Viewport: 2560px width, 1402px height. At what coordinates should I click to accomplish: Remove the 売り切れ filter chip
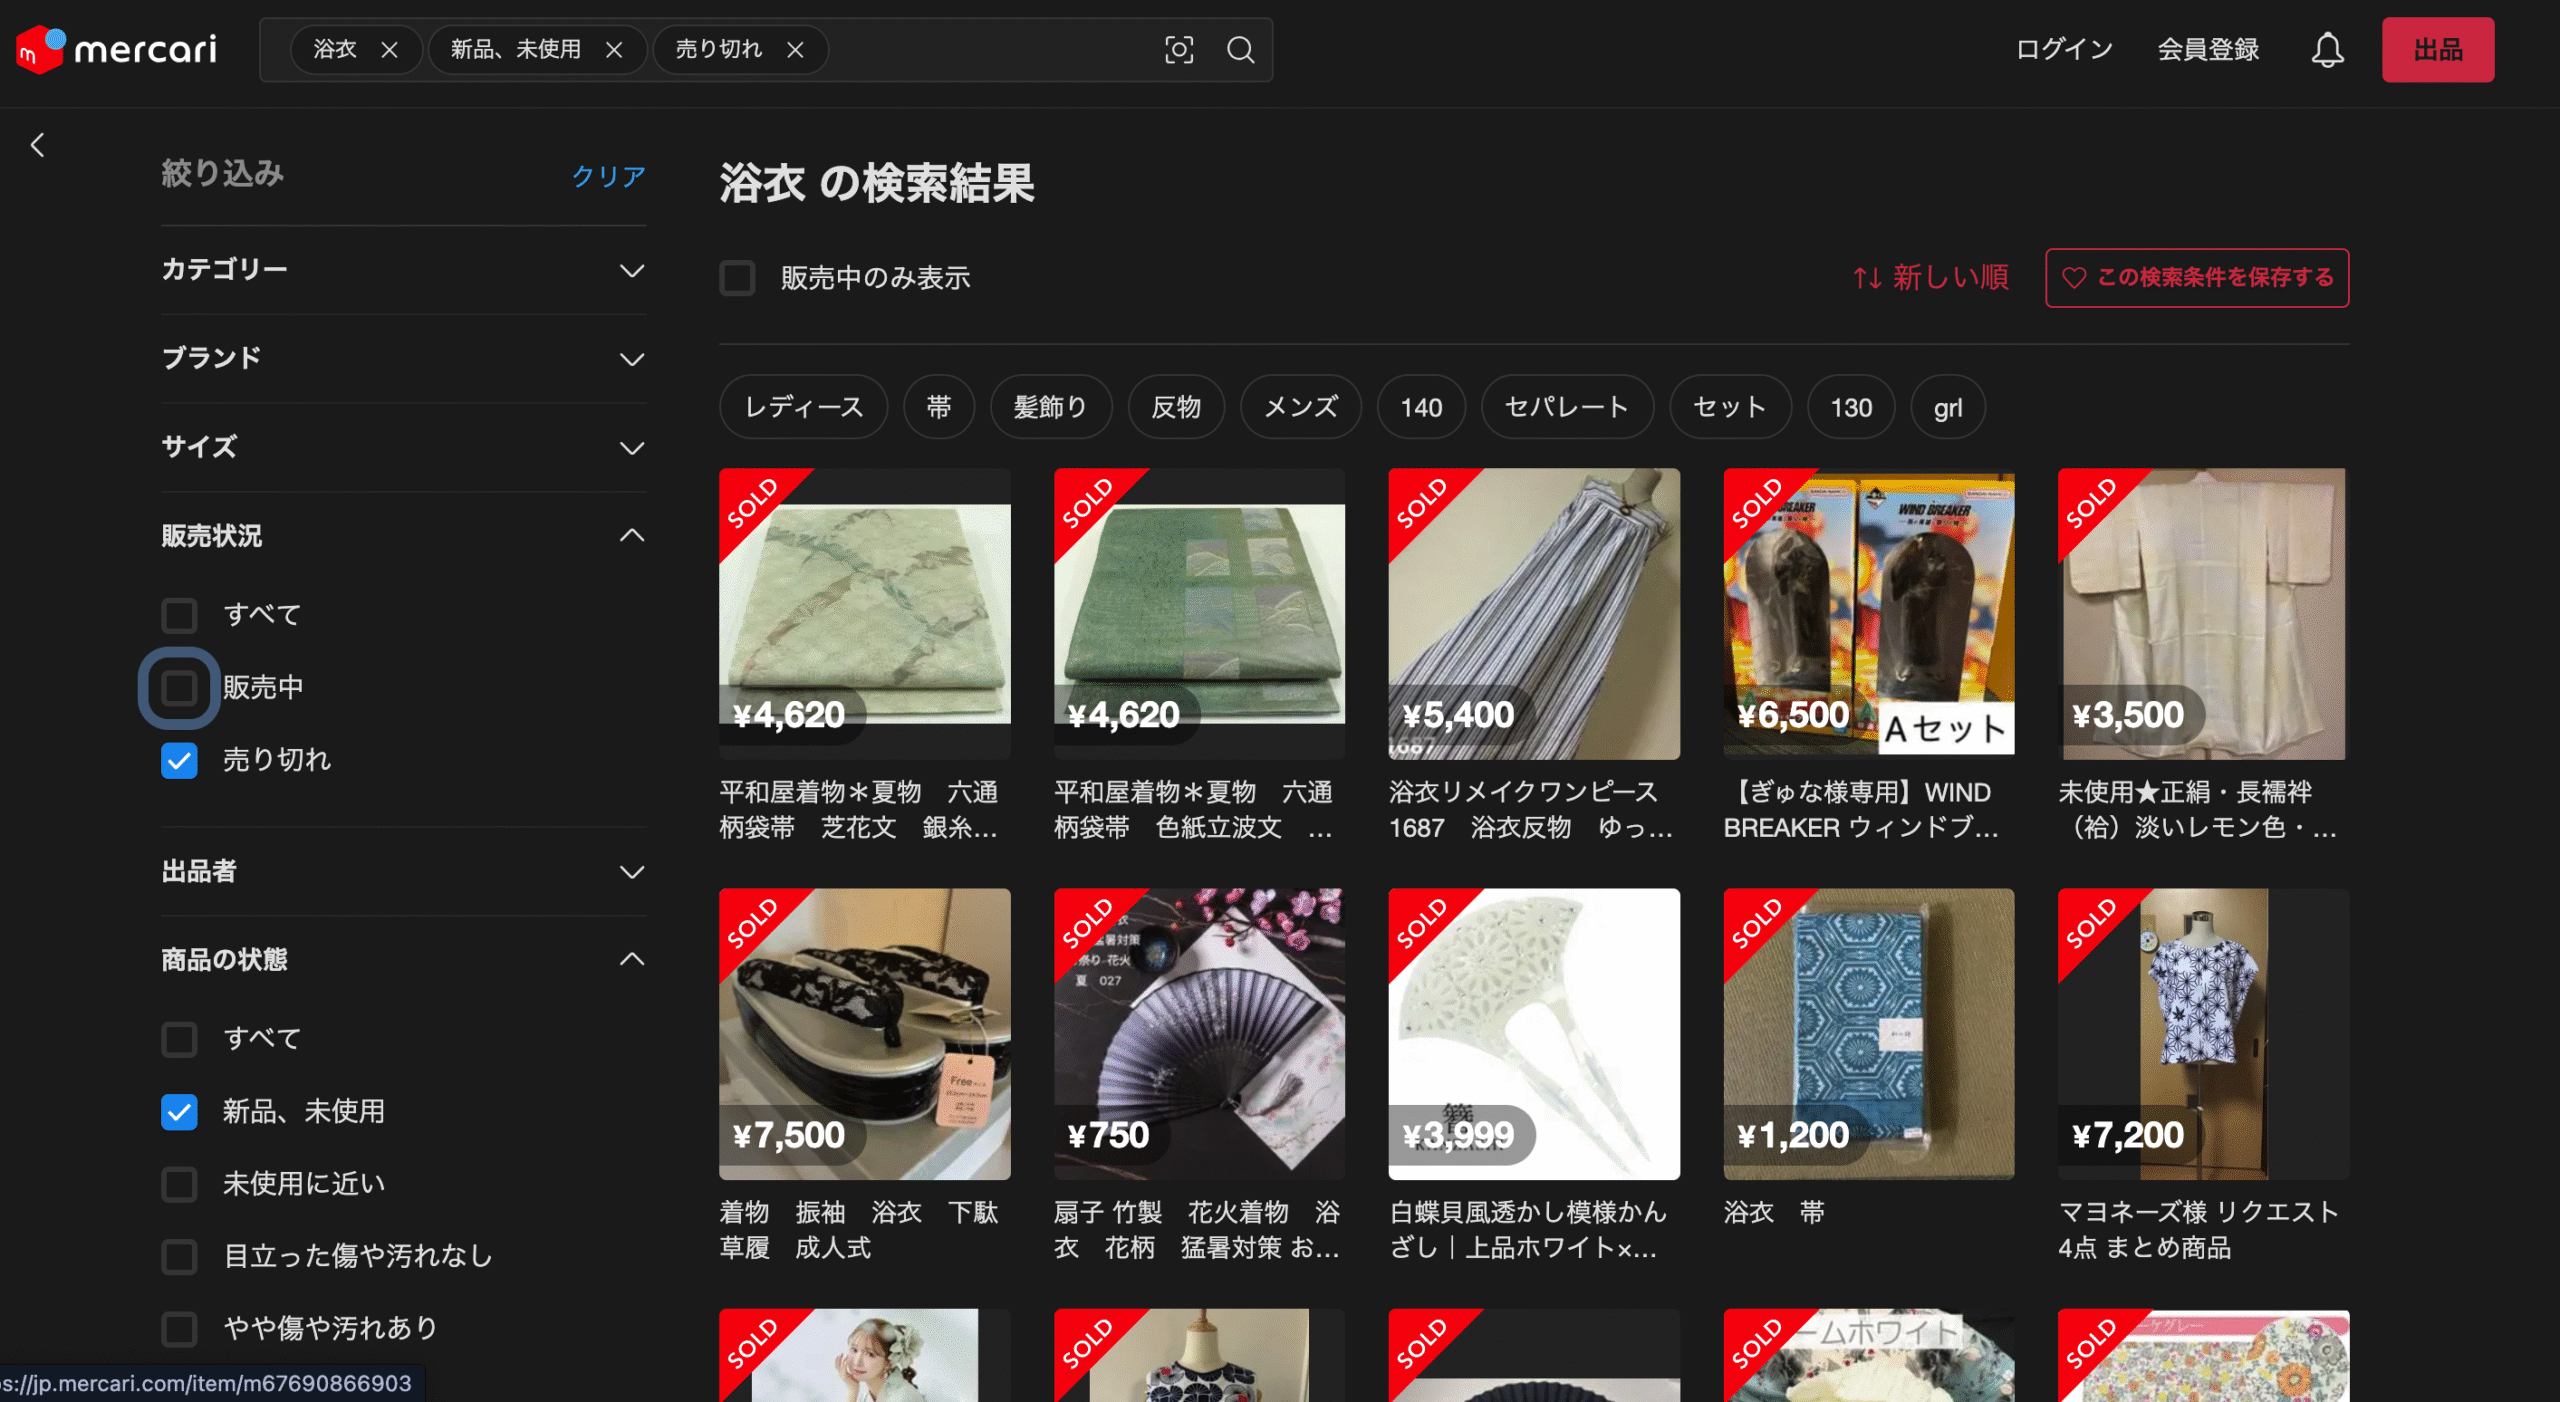coord(795,50)
